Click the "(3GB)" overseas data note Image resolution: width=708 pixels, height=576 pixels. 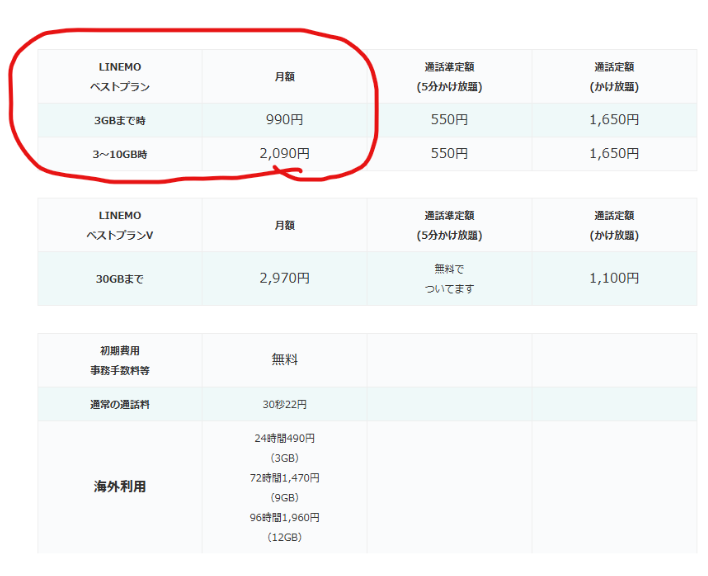tap(284, 458)
